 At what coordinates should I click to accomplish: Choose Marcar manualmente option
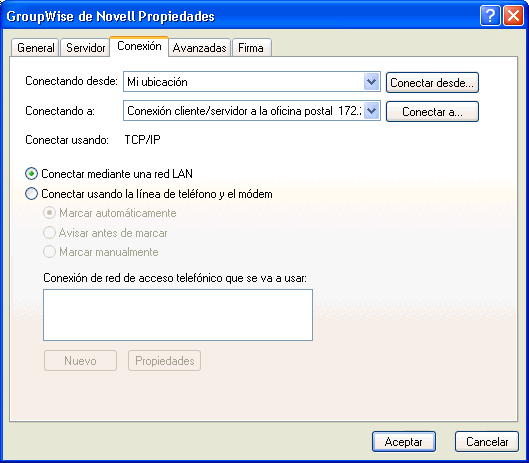coord(101,252)
